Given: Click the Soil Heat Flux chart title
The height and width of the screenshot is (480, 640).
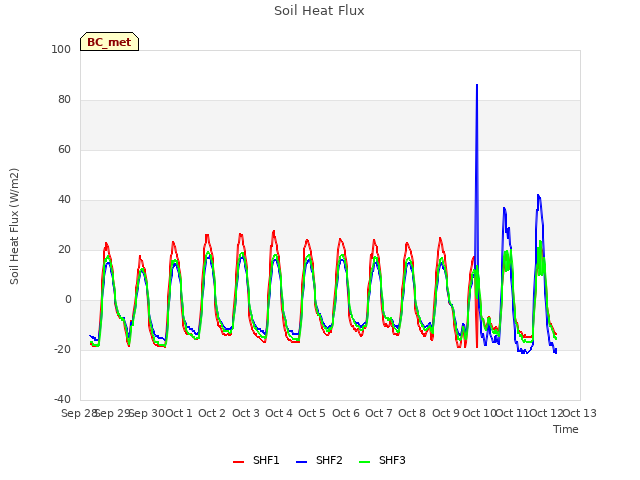Looking at the screenshot, I should pos(319,11).
